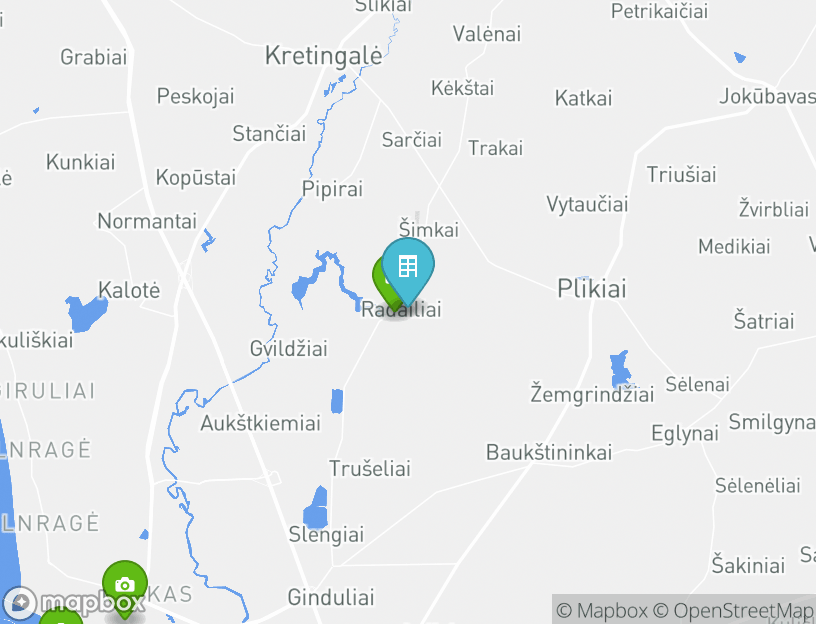Click the Šimkai village label
This screenshot has width=816, height=624.
click(429, 229)
